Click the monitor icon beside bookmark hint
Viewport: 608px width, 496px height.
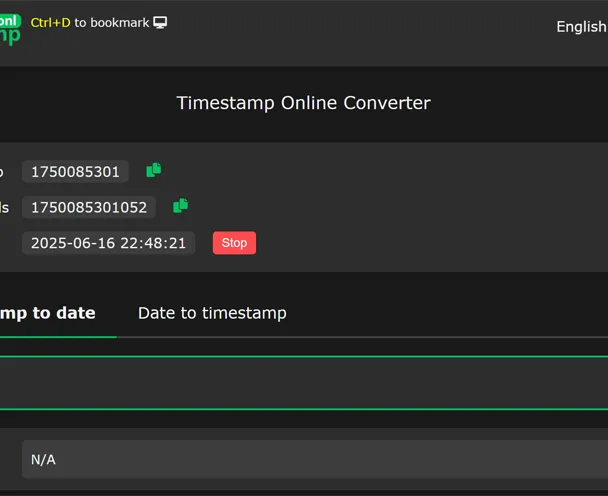tap(160, 22)
